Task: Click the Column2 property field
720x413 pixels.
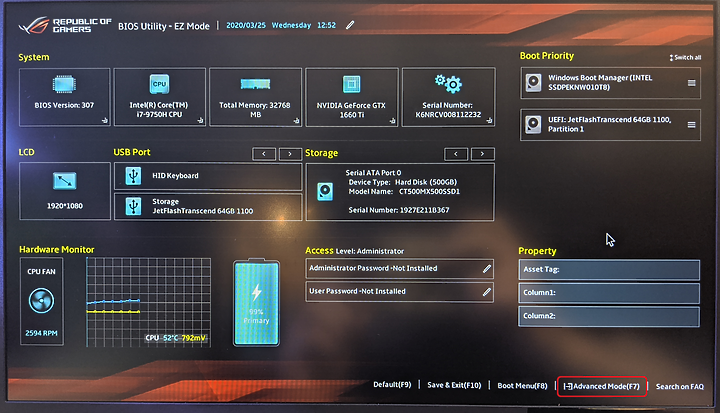Action: tap(609, 316)
